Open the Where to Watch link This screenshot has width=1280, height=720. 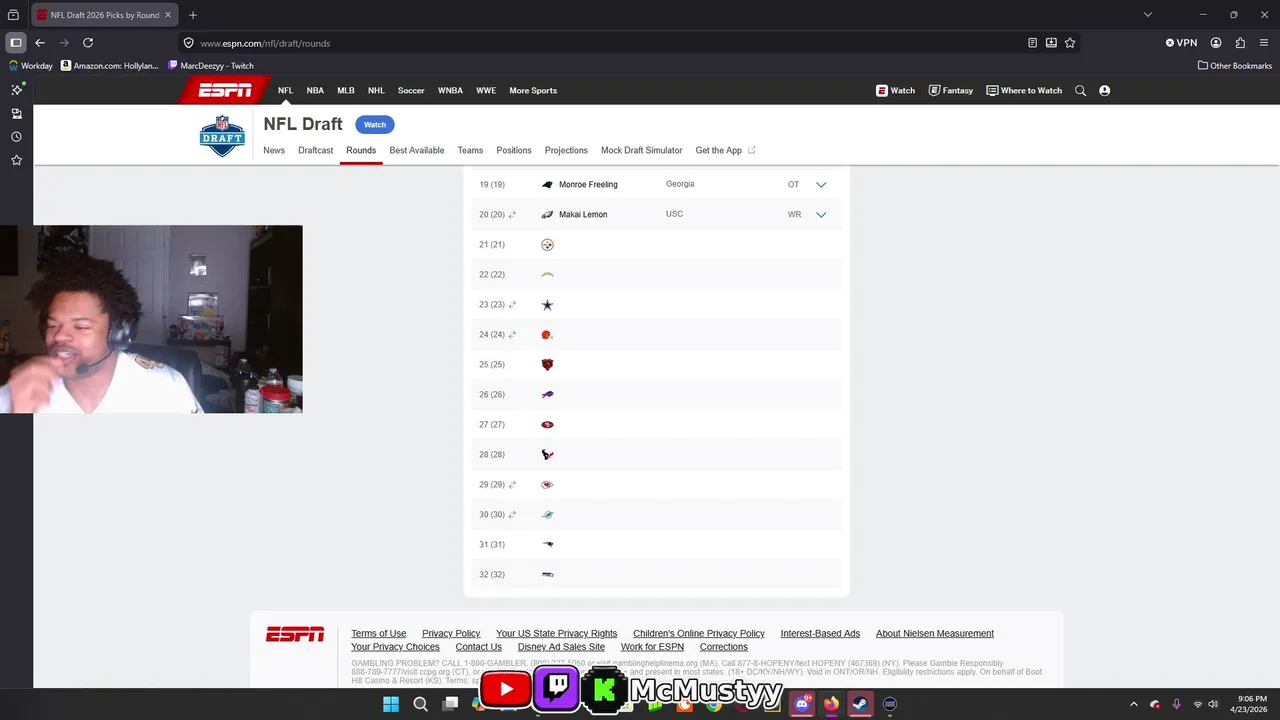pyautogui.click(x=1024, y=90)
